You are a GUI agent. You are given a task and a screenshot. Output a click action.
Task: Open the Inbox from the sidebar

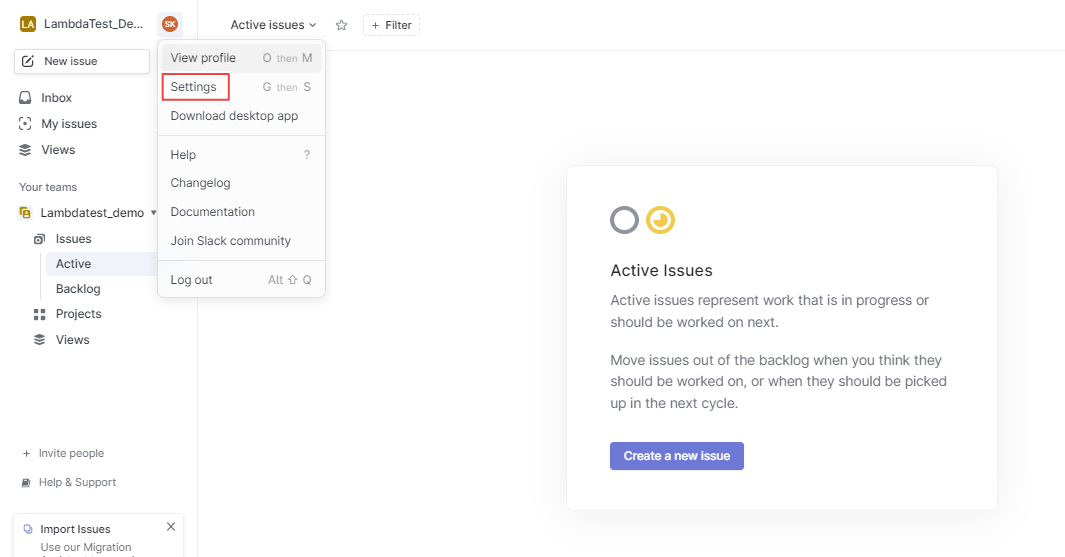click(56, 98)
